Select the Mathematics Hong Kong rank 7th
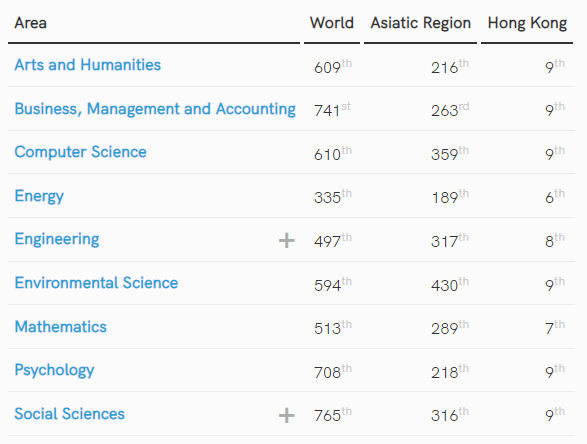This screenshot has width=587, height=444. click(x=555, y=328)
